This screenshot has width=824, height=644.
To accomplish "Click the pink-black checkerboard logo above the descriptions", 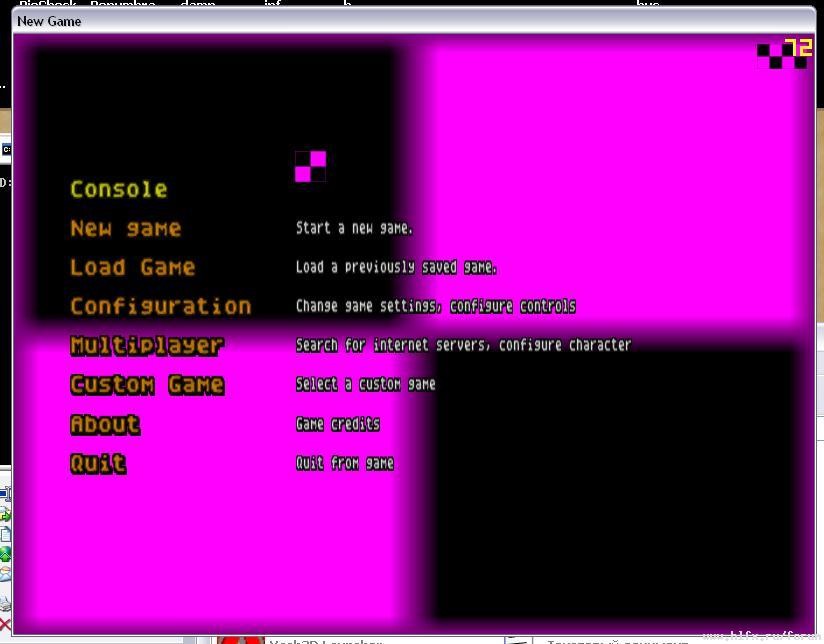I will pos(310,166).
